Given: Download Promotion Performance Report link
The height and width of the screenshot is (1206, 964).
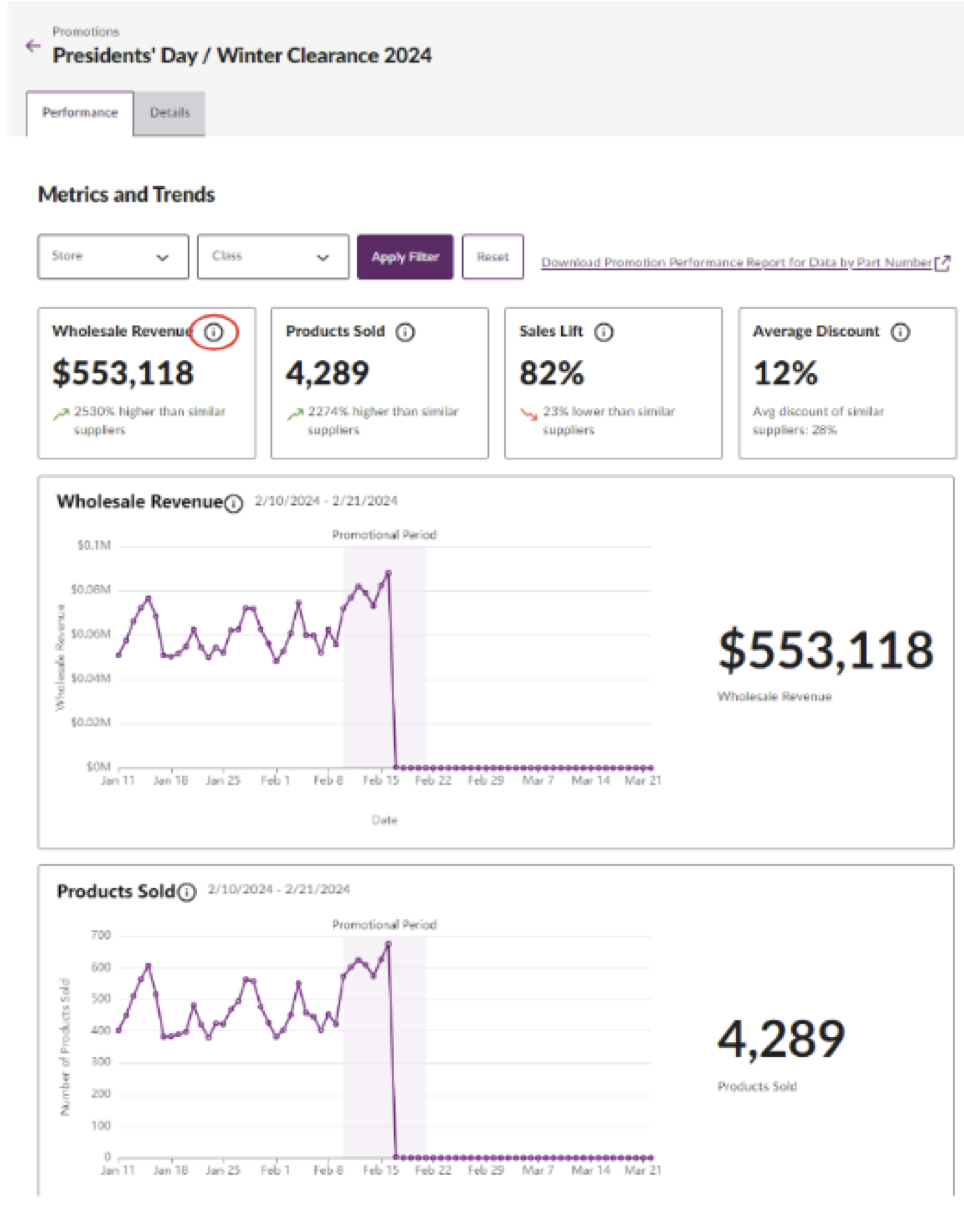Looking at the screenshot, I should point(736,263).
